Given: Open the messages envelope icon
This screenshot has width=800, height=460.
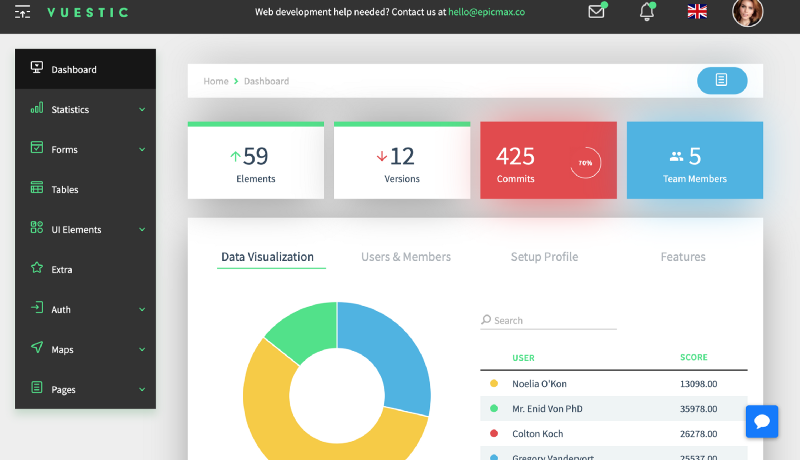Looking at the screenshot, I should point(596,11).
